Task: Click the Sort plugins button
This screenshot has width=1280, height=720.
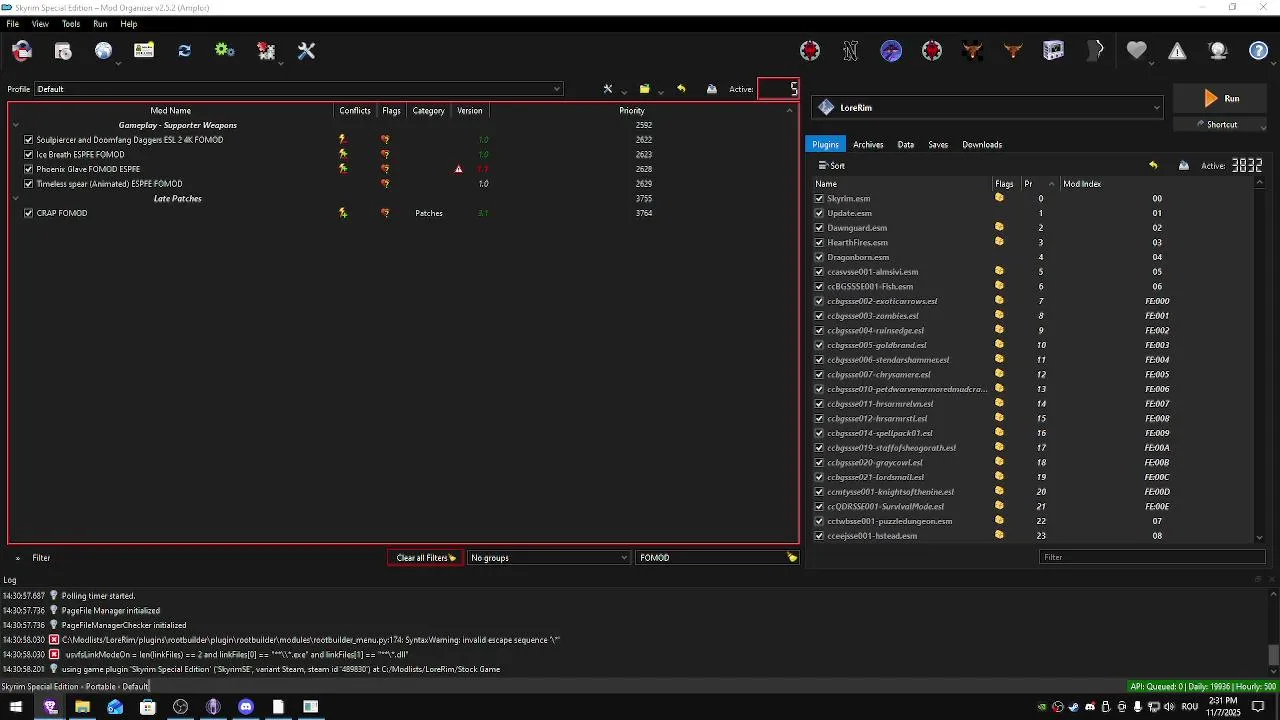Action: click(832, 165)
